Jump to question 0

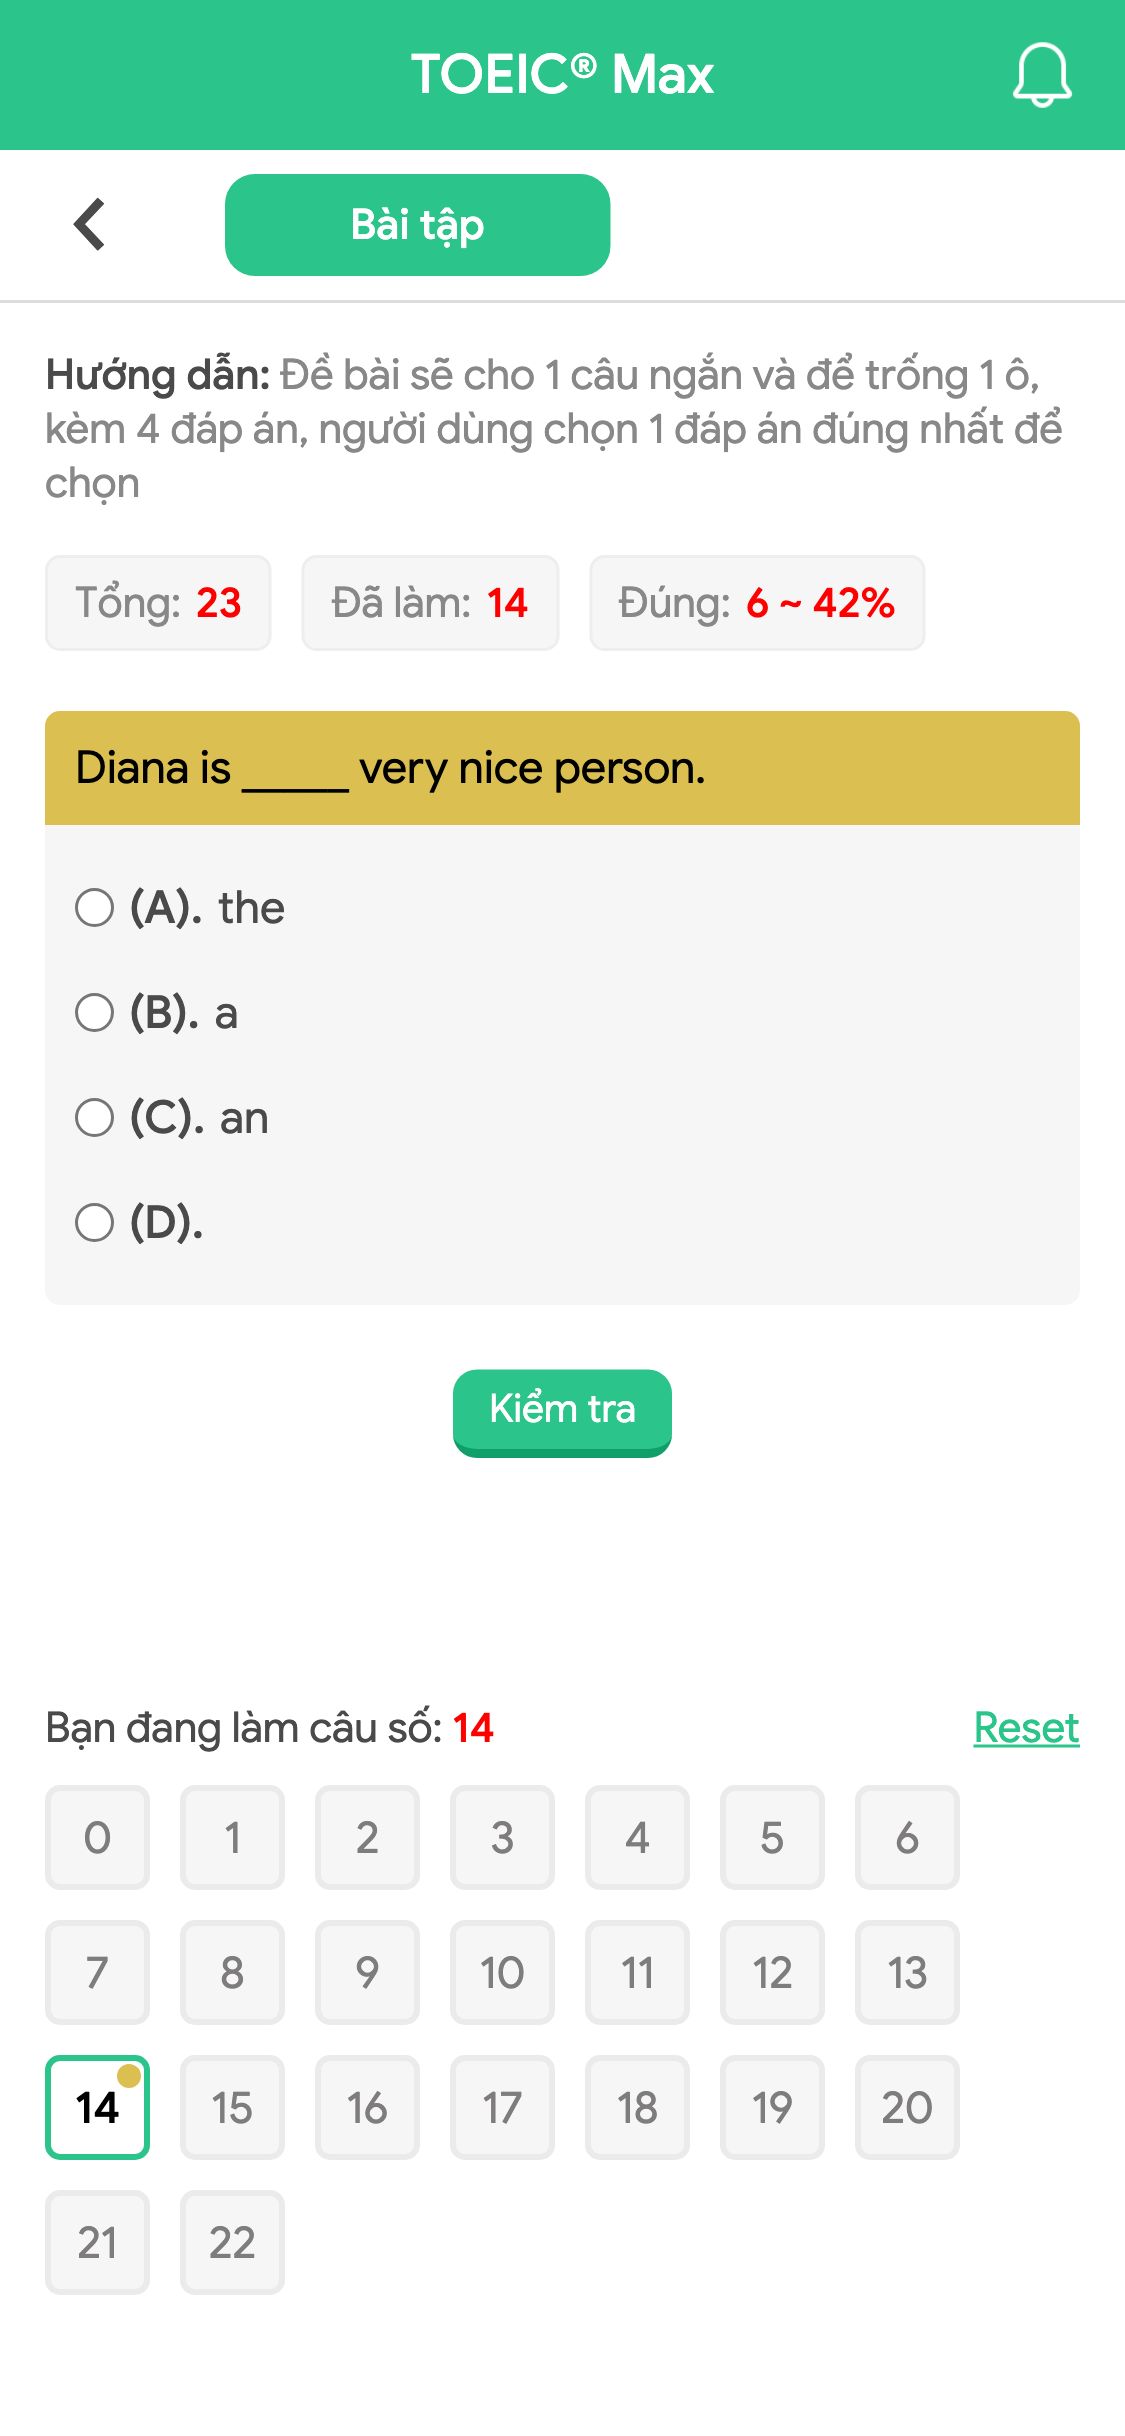97,1838
